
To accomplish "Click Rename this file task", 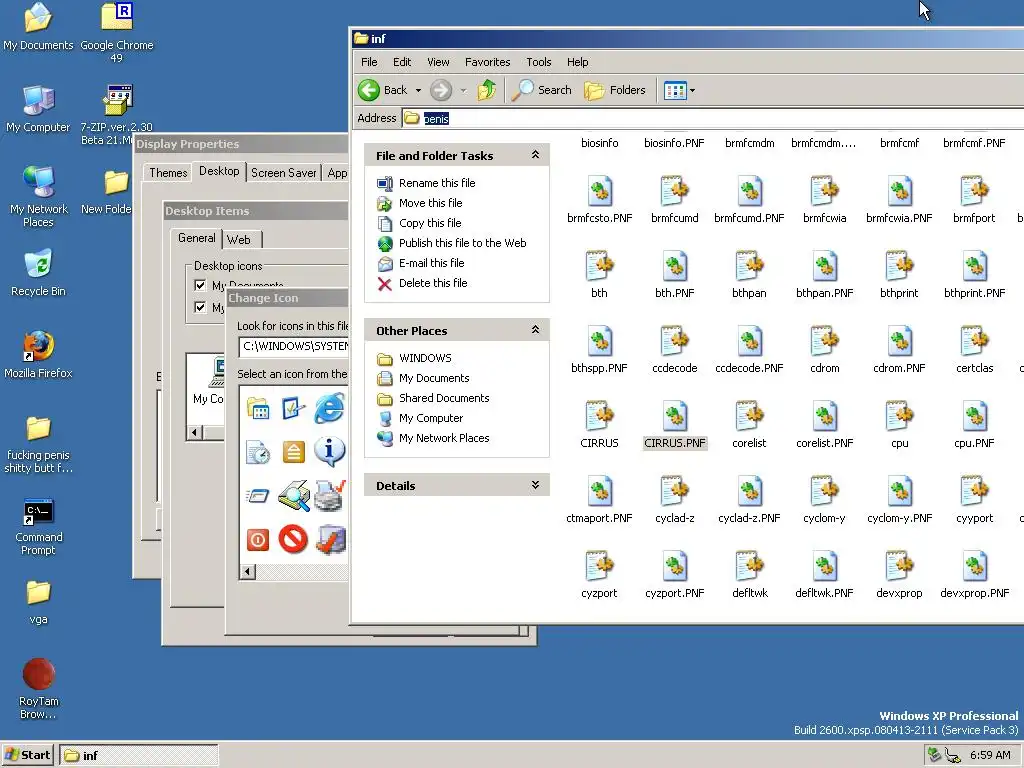I will tap(437, 183).
